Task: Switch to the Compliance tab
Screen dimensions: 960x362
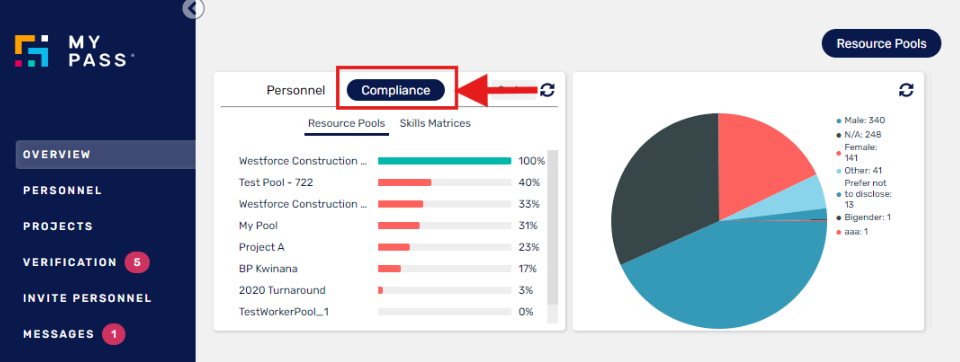Action: [396, 90]
